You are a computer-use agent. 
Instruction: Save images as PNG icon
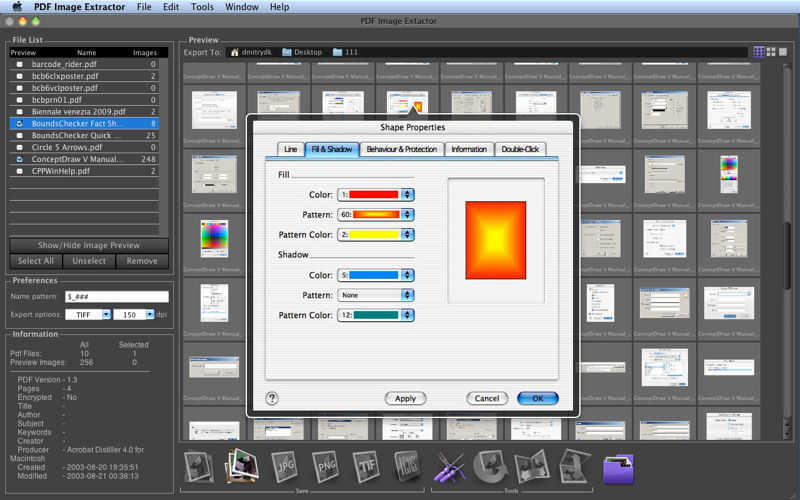pyautogui.click(x=326, y=466)
